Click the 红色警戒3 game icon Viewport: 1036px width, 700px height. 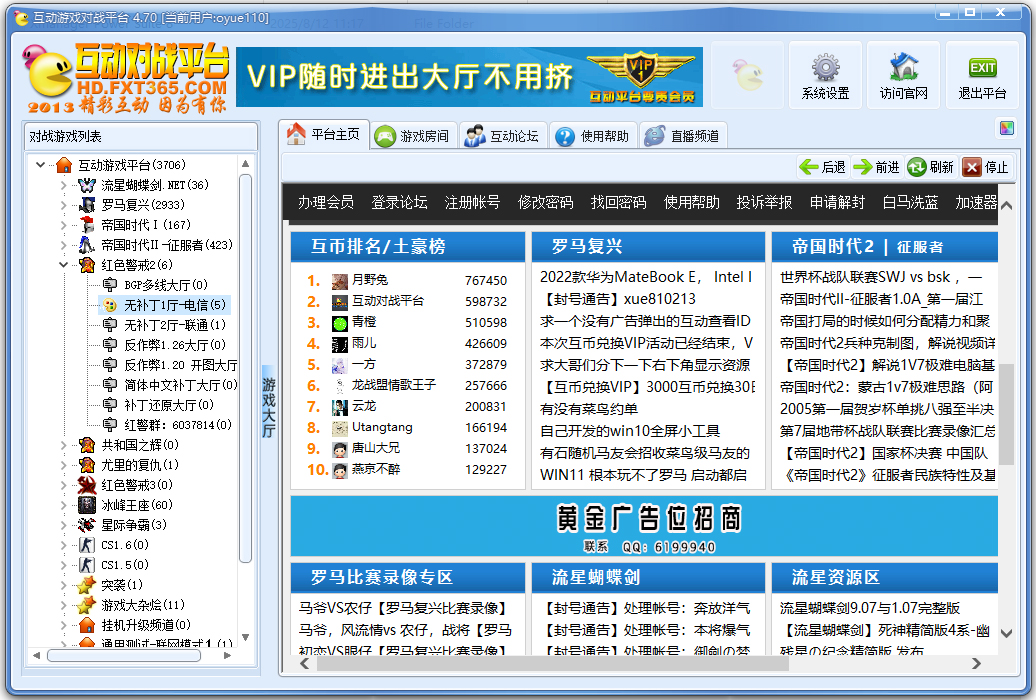87,485
